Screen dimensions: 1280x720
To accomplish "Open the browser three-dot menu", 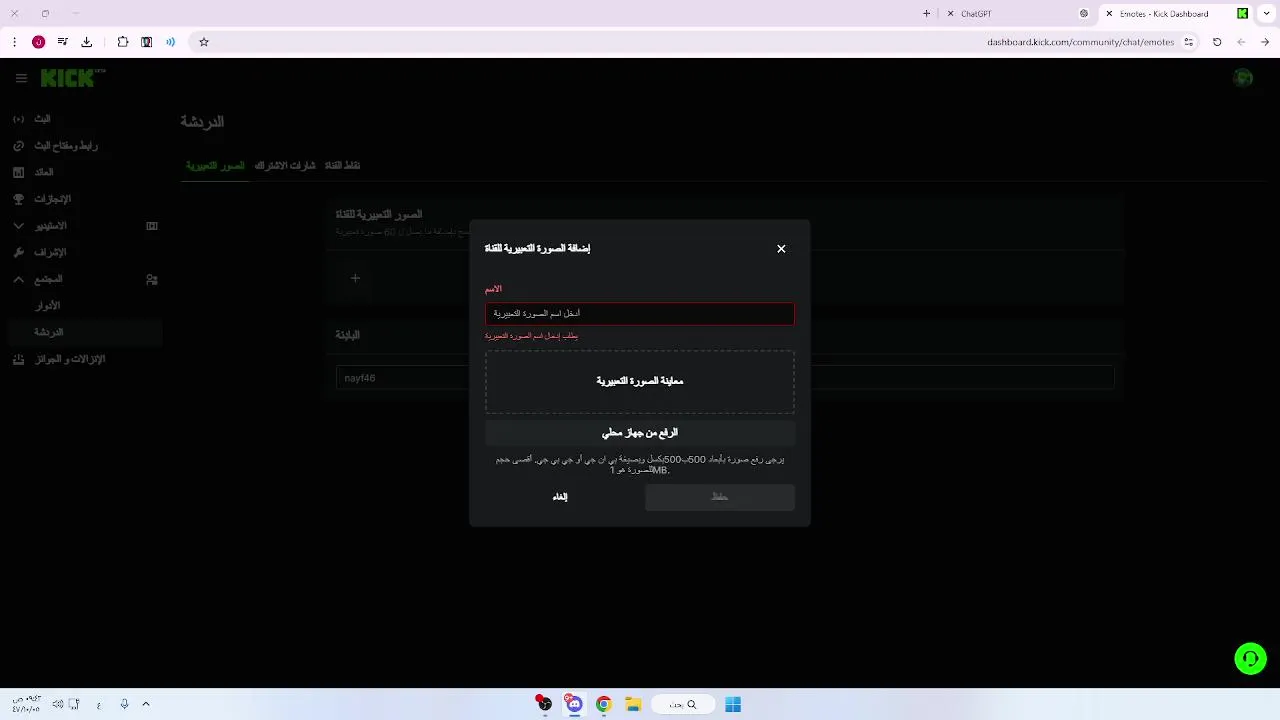I will [14, 42].
